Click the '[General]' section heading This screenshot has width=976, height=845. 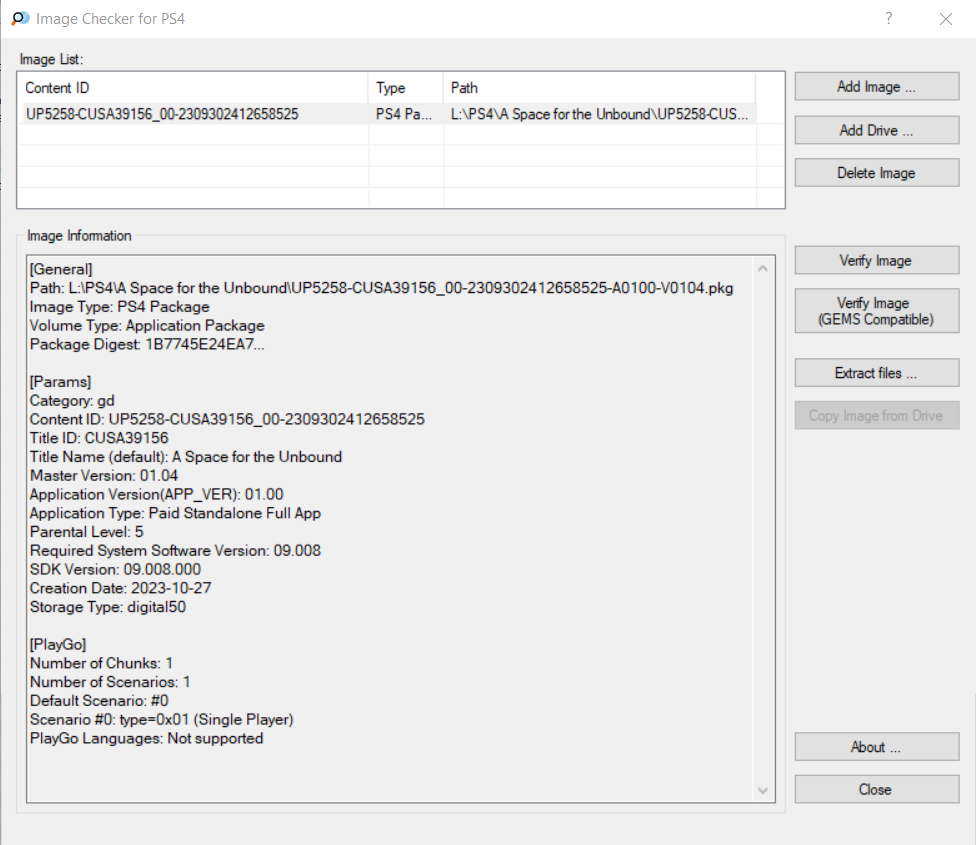[61, 269]
